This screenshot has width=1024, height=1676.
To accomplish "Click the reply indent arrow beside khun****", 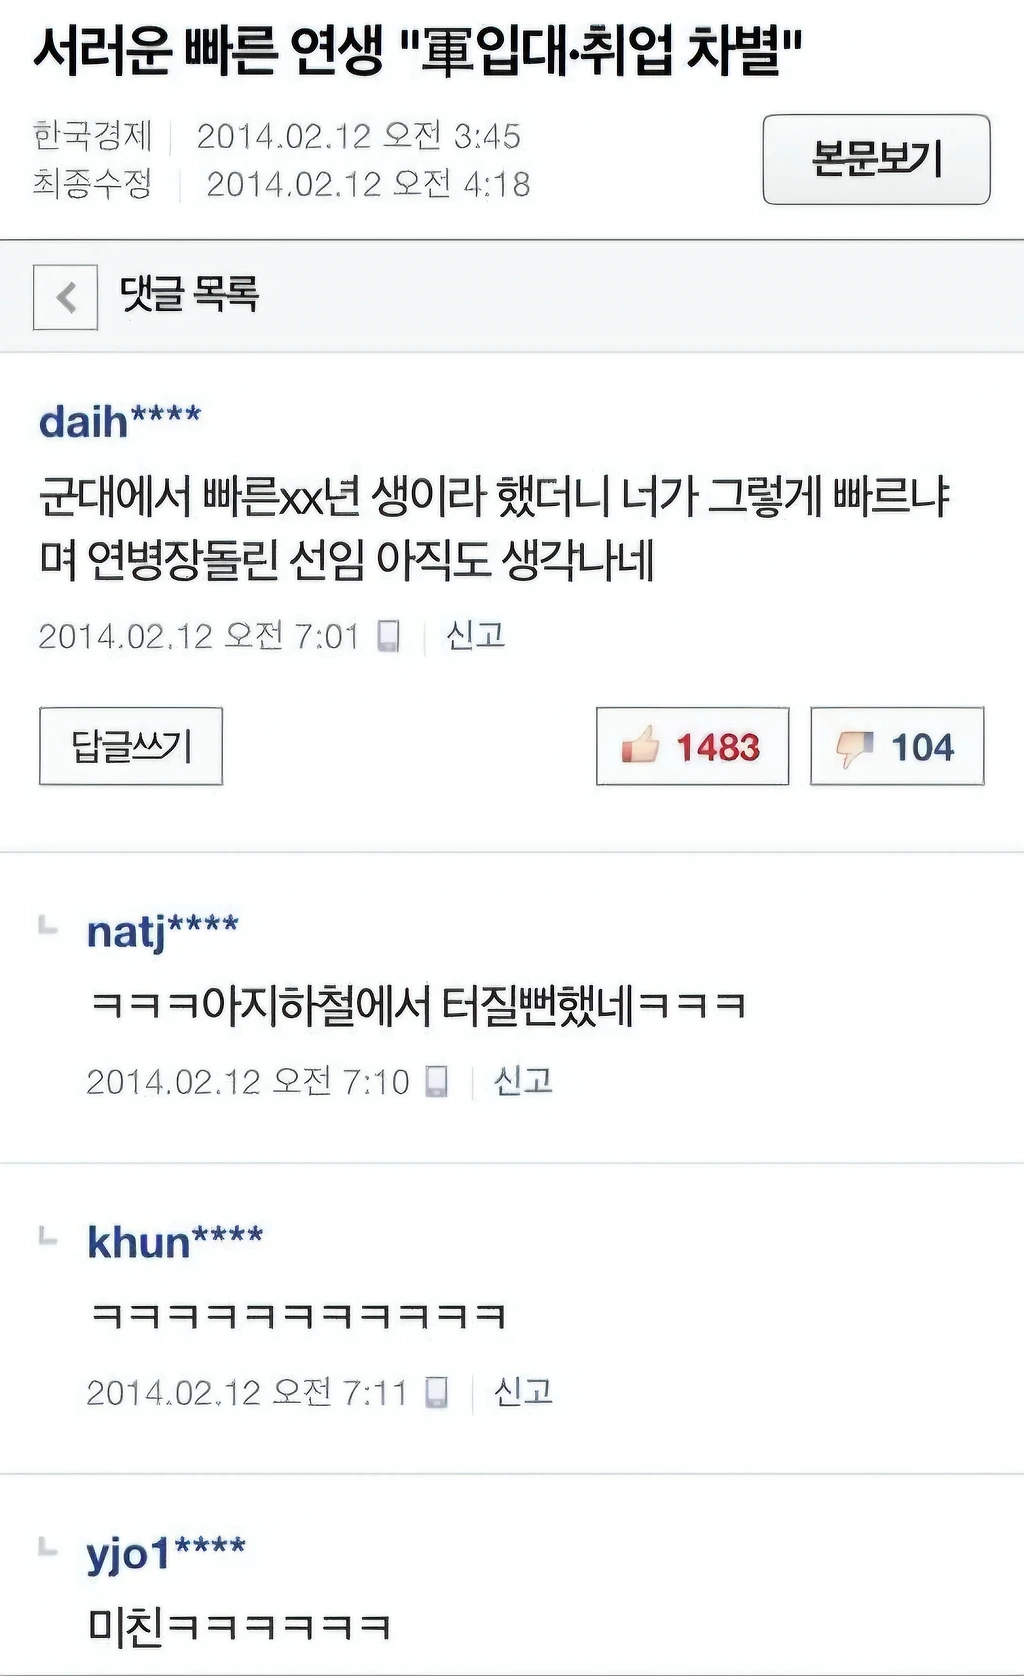I will pos(48,1236).
